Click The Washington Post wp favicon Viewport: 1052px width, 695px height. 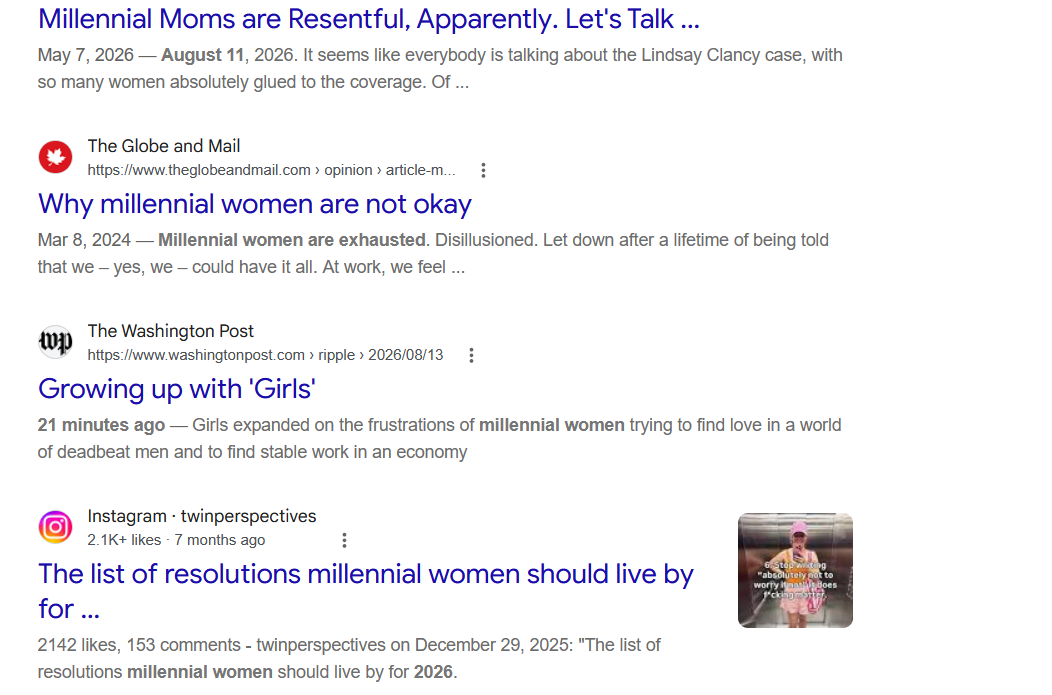point(56,342)
